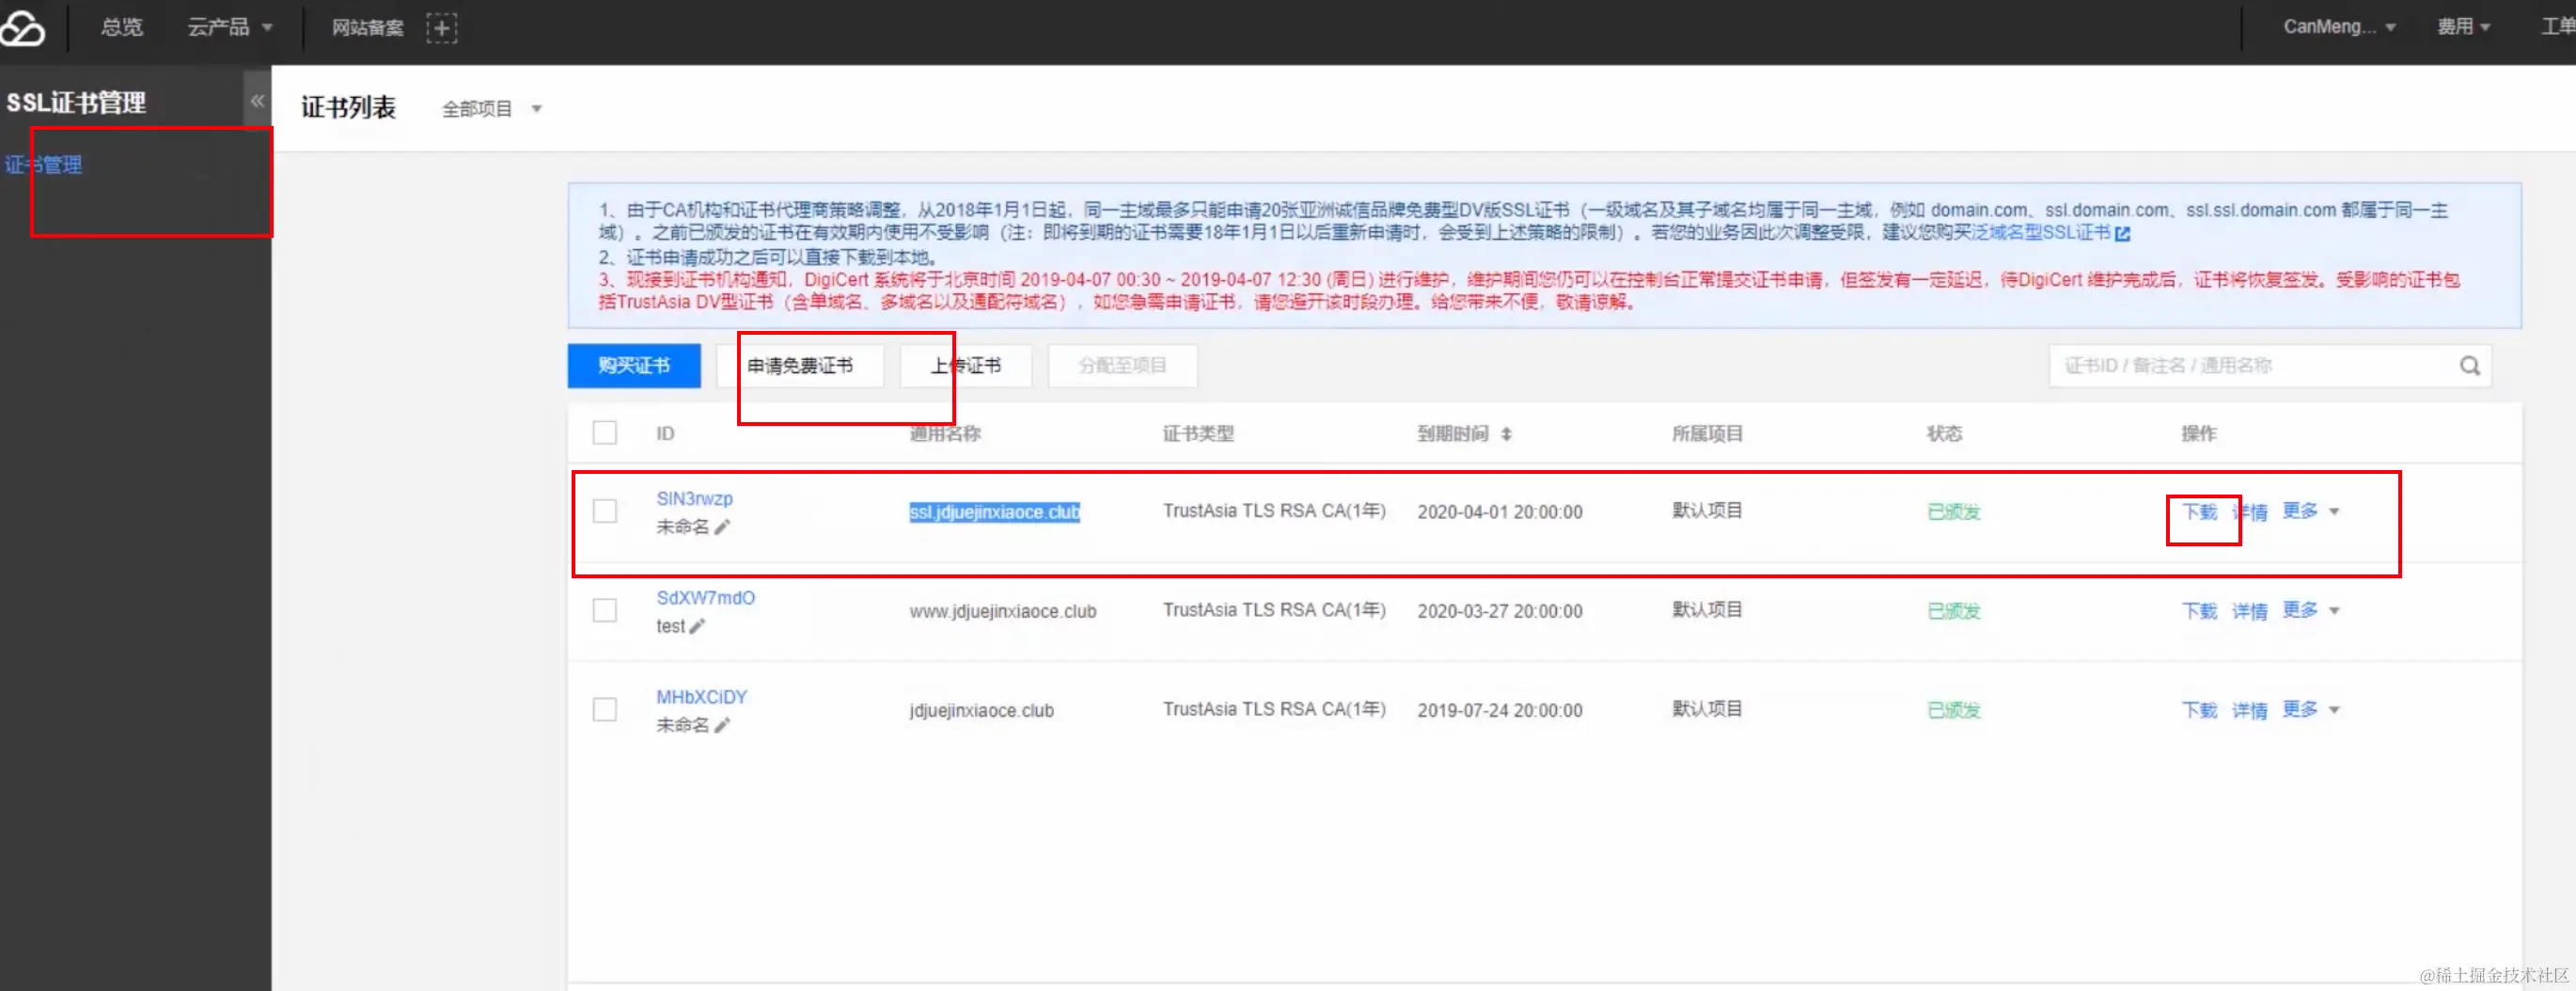Image resolution: width=2576 pixels, height=991 pixels.
Task: Click the www.jdjuejinxiaoce.club domain text
Action: (1002, 611)
